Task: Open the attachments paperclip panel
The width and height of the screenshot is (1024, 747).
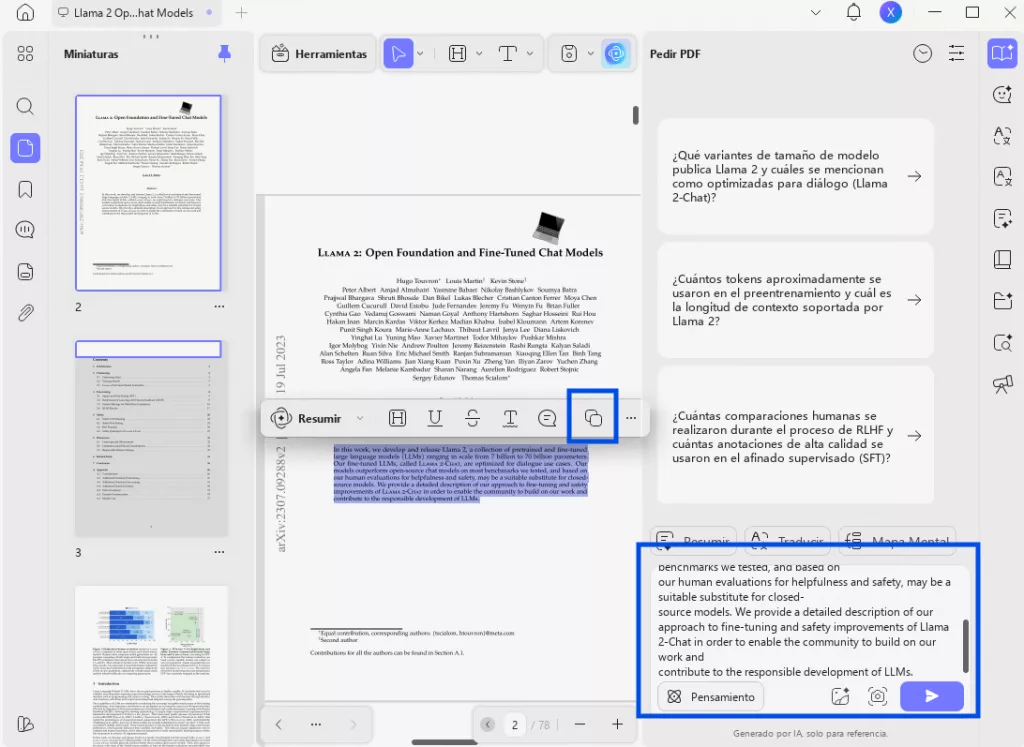Action: [x=25, y=313]
